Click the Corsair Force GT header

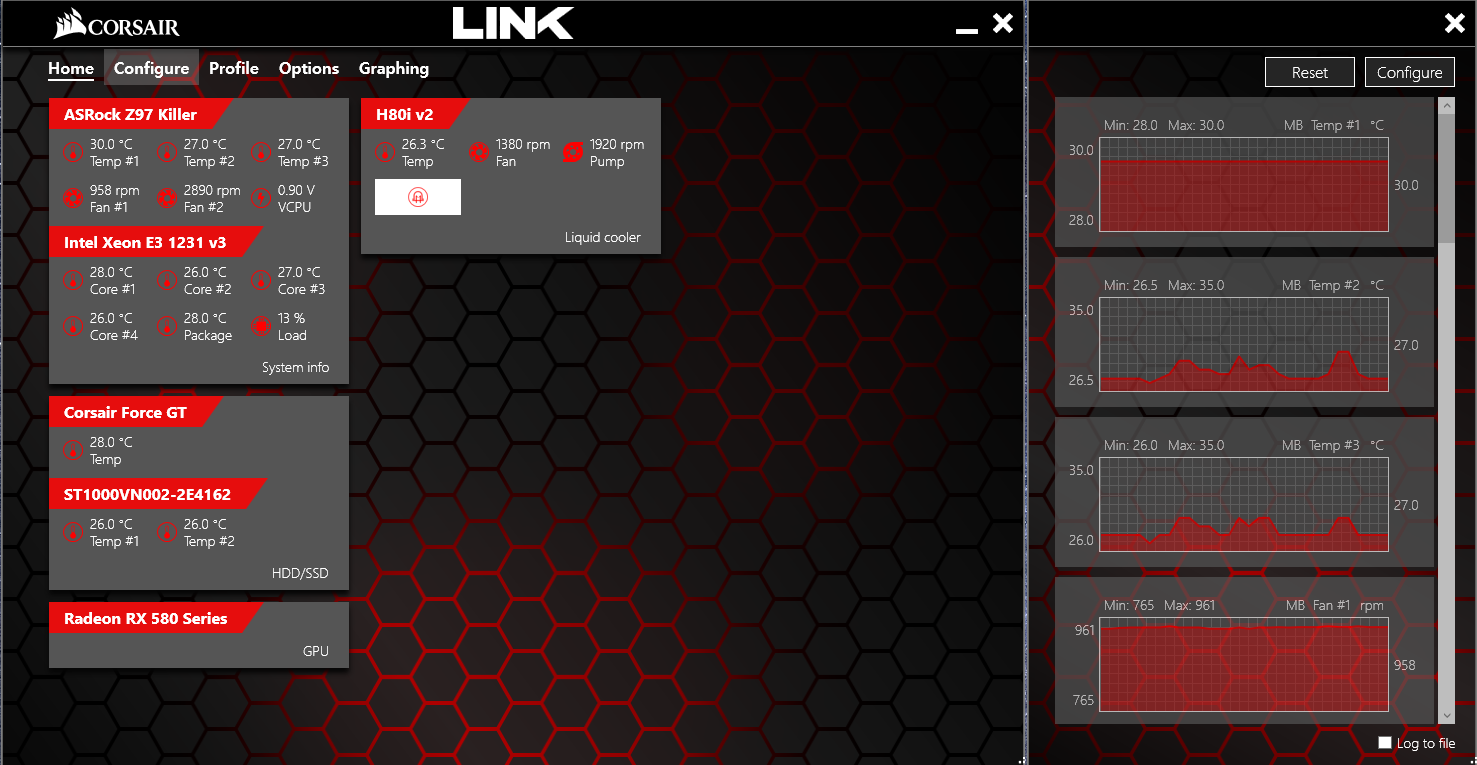pyautogui.click(x=136, y=412)
